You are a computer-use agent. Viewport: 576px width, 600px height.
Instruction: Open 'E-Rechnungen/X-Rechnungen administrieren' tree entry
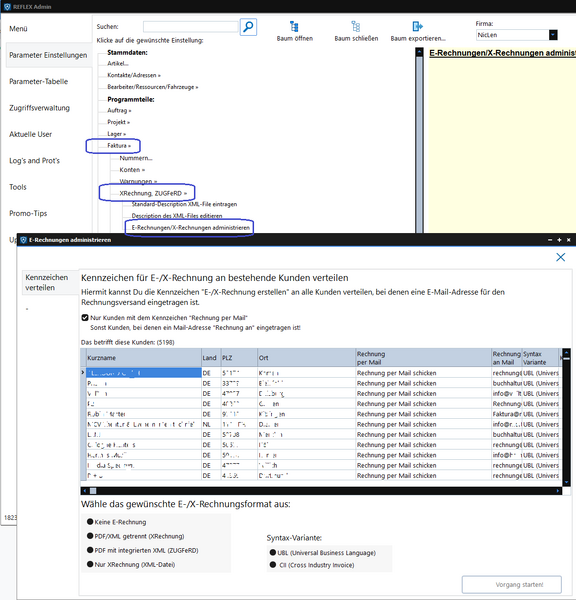[190, 228]
